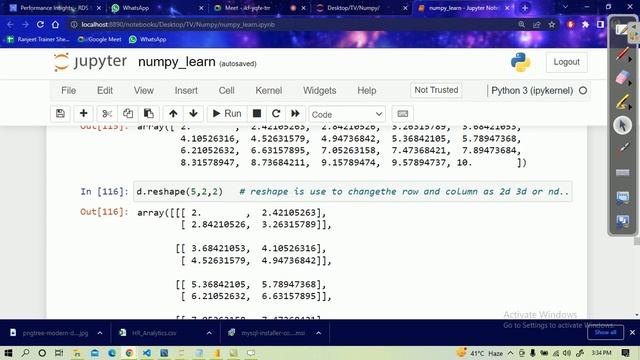Focus the browser address bar URL
The image size is (640, 360).
click(178, 24)
